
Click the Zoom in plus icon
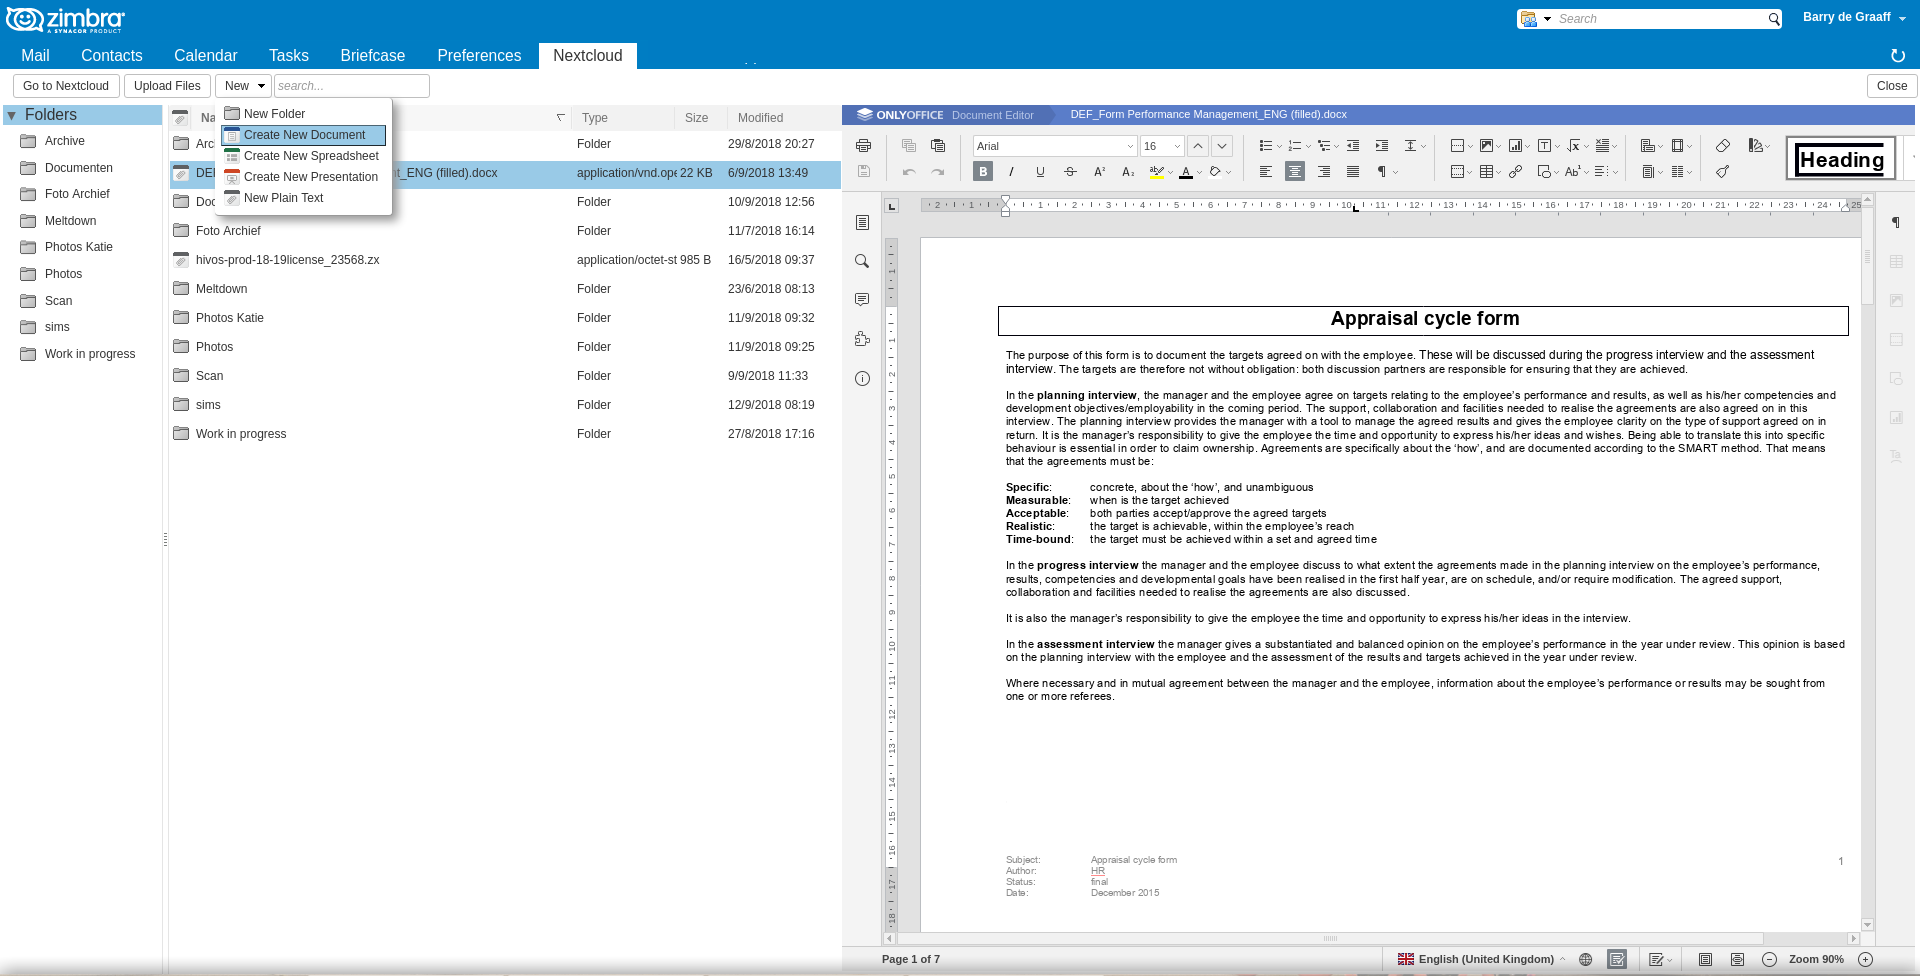[1865, 959]
